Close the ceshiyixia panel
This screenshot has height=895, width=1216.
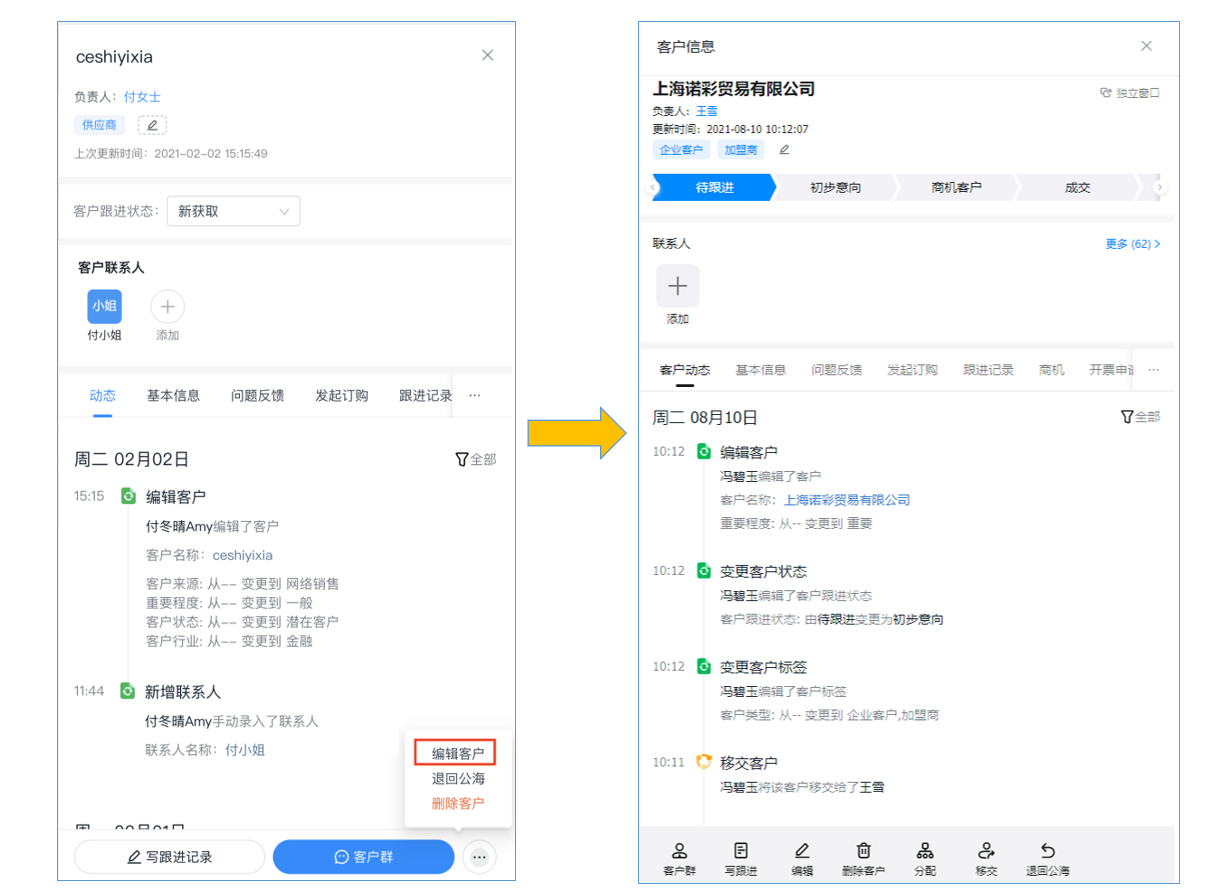(488, 55)
